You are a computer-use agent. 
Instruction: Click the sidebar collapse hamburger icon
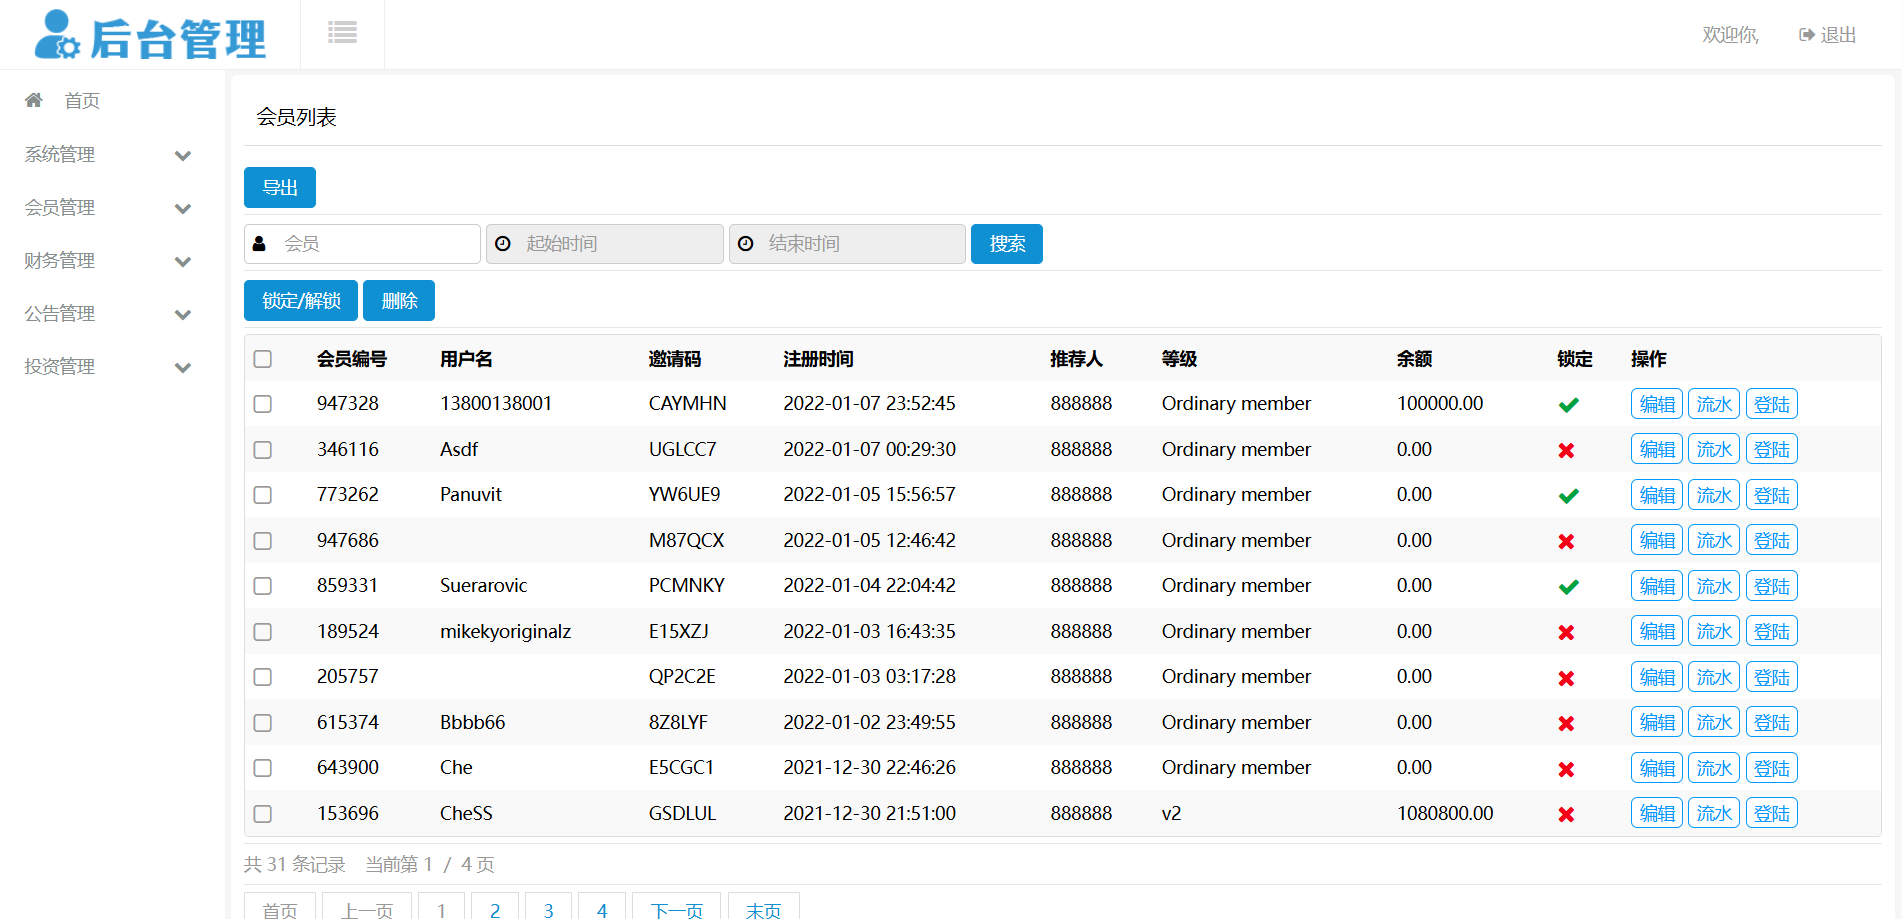(342, 33)
